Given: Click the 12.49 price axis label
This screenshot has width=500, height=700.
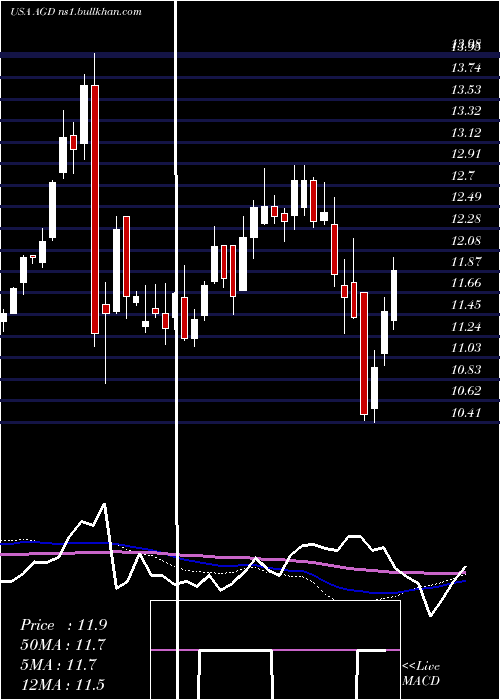Looking at the screenshot, I should [467, 197].
